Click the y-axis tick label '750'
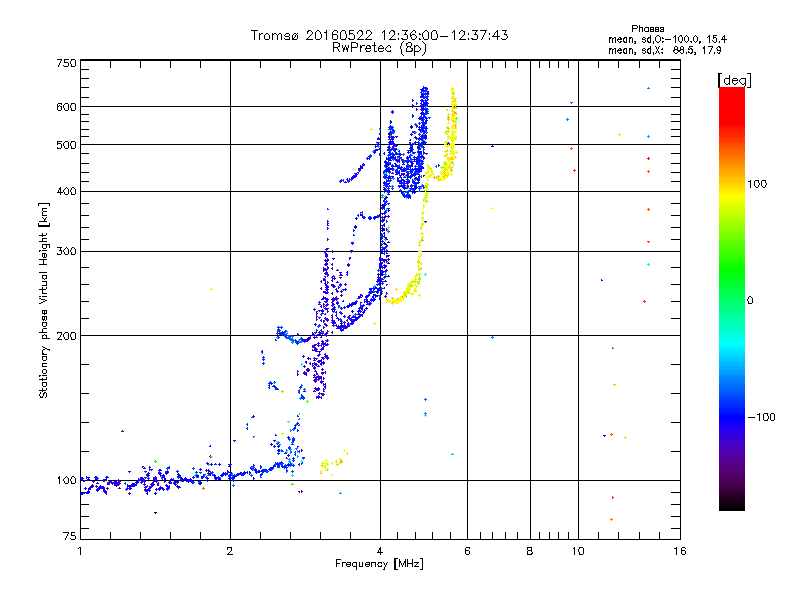Image resolution: width=800 pixels, height=600 pixels. [66, 63]
